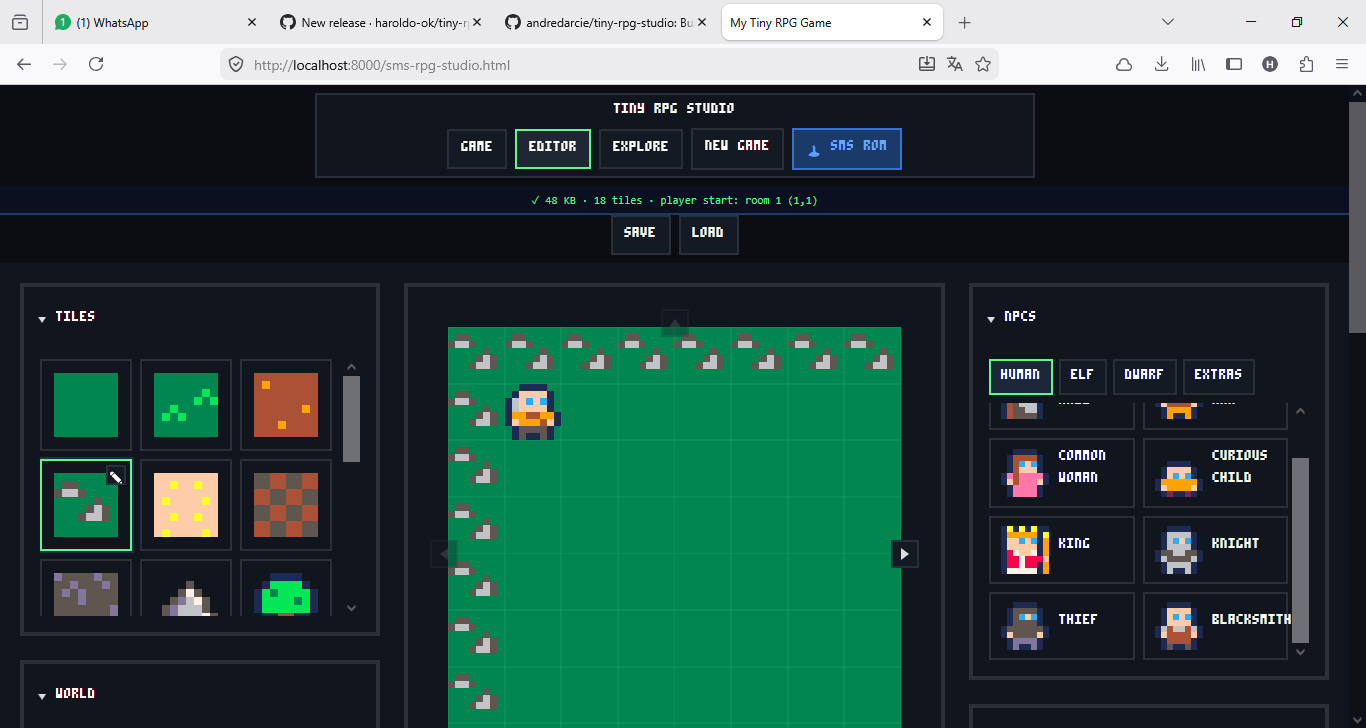
Task: Pick the Knight NPC
Action: tap(1216, 550)
